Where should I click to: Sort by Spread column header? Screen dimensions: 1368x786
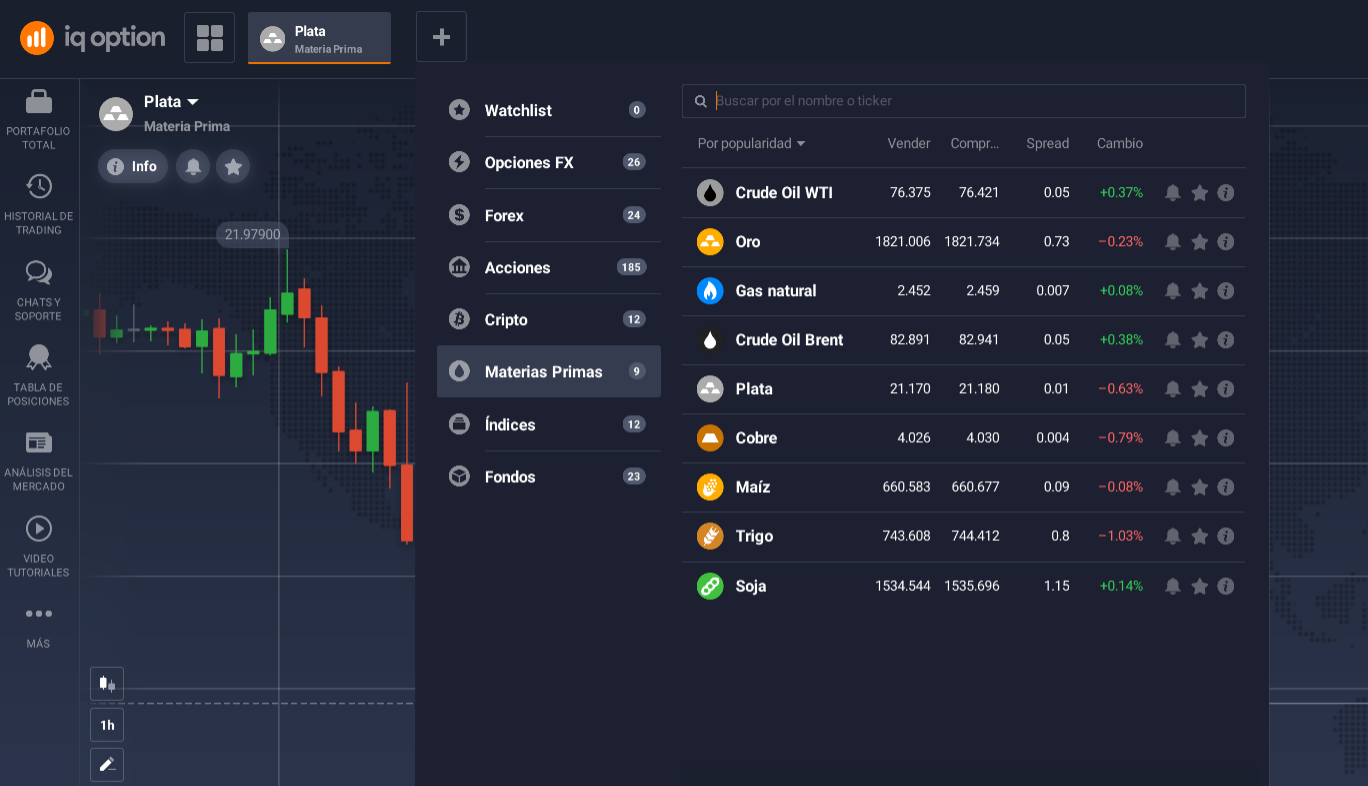[1047, 143]
